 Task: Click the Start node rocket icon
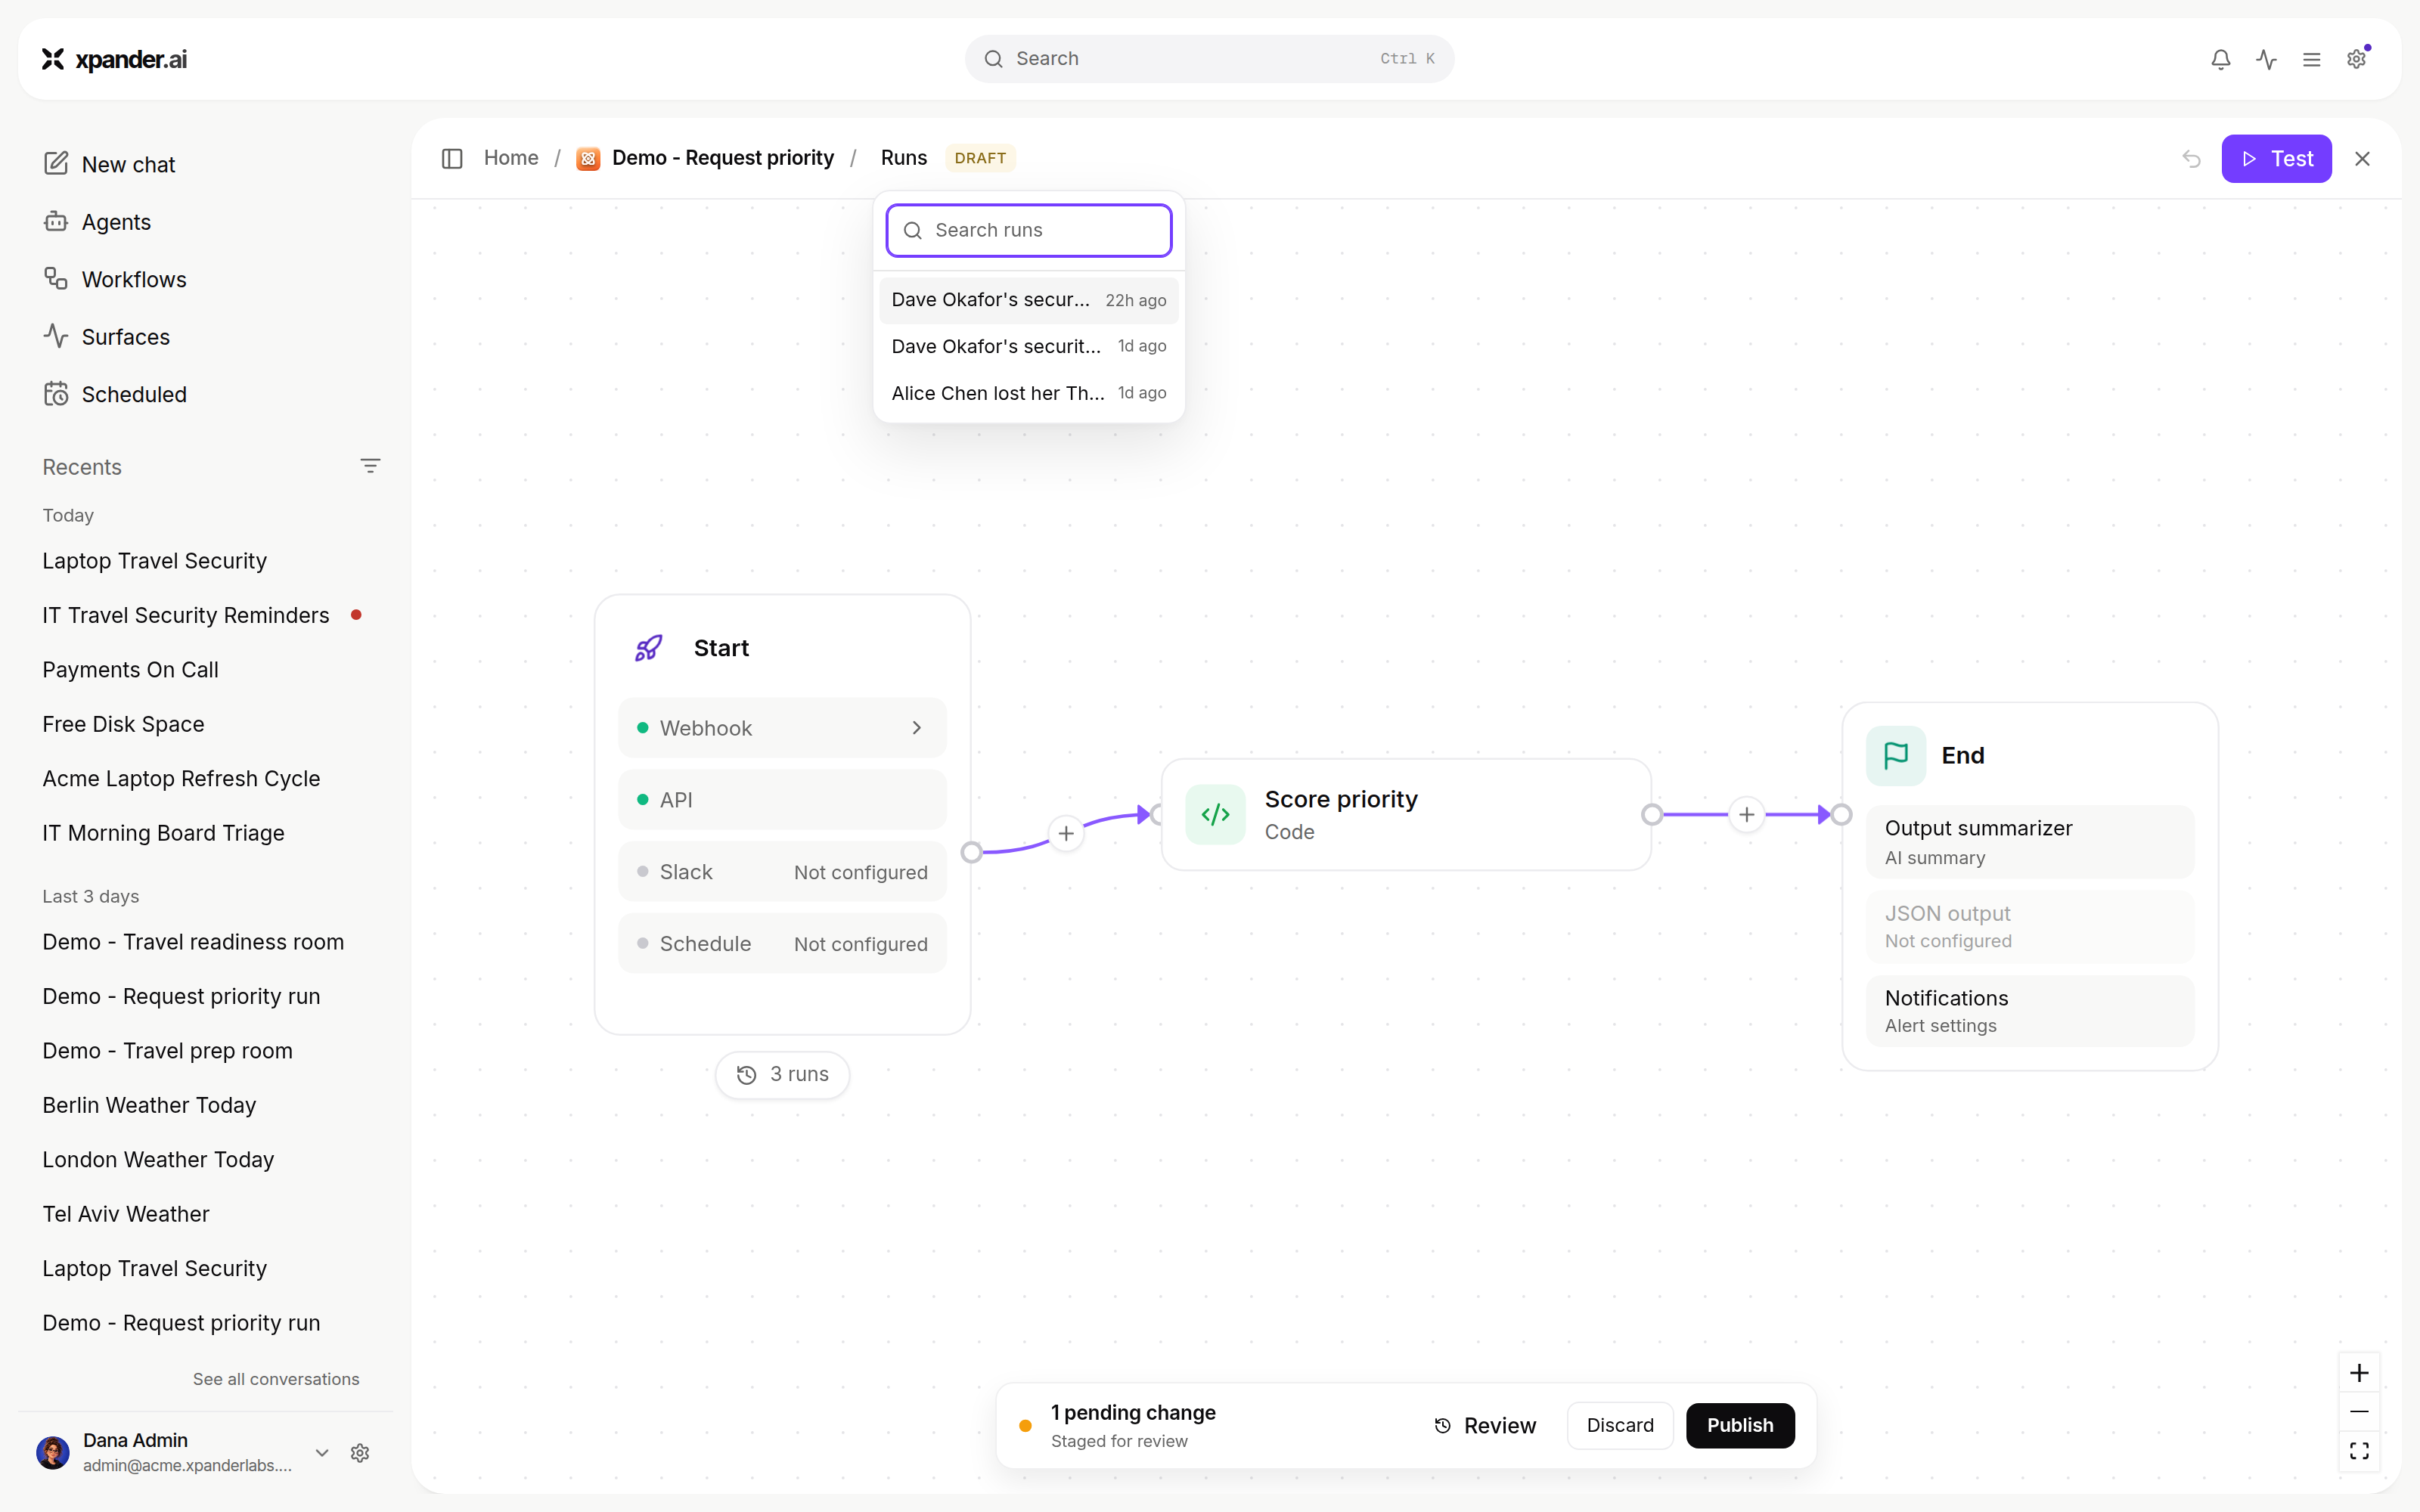648,648
